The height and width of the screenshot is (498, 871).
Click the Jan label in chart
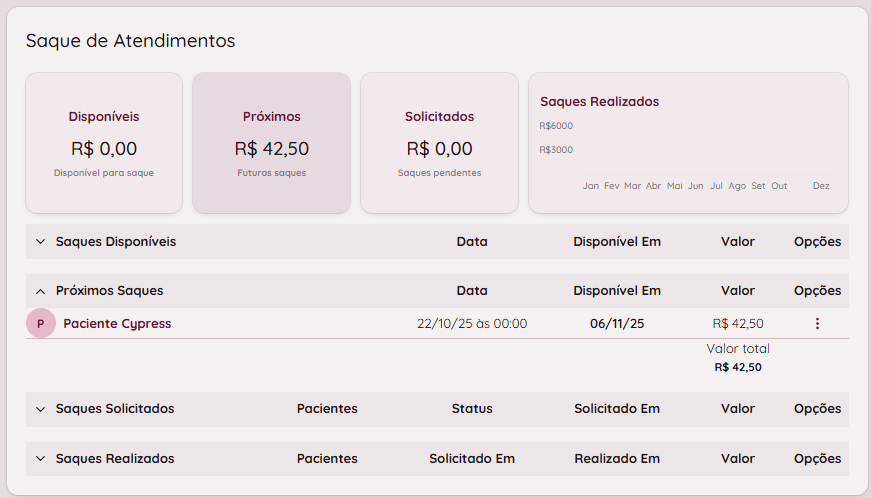591,186
